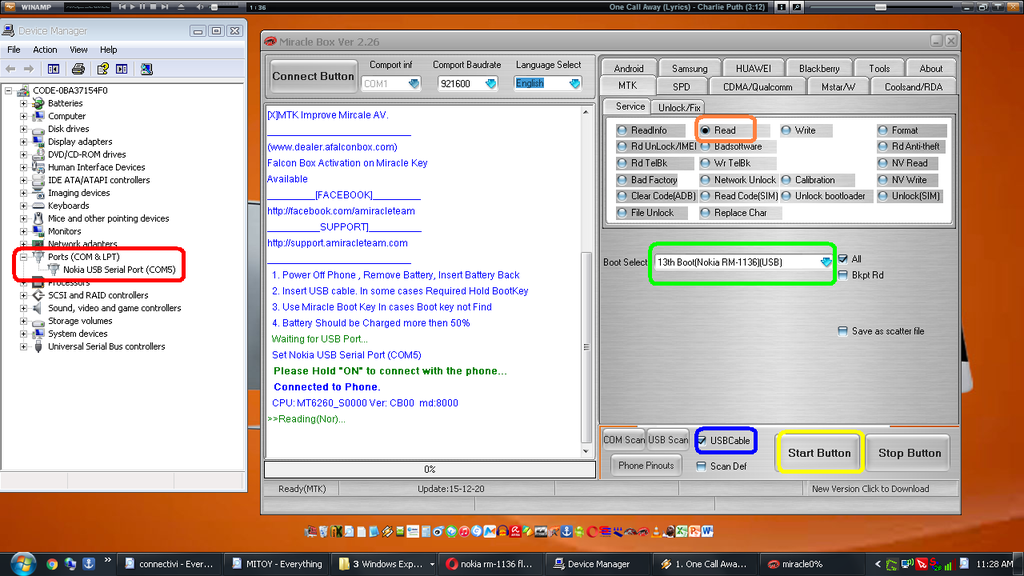Click the Batteries device icon

click(38, 103)
